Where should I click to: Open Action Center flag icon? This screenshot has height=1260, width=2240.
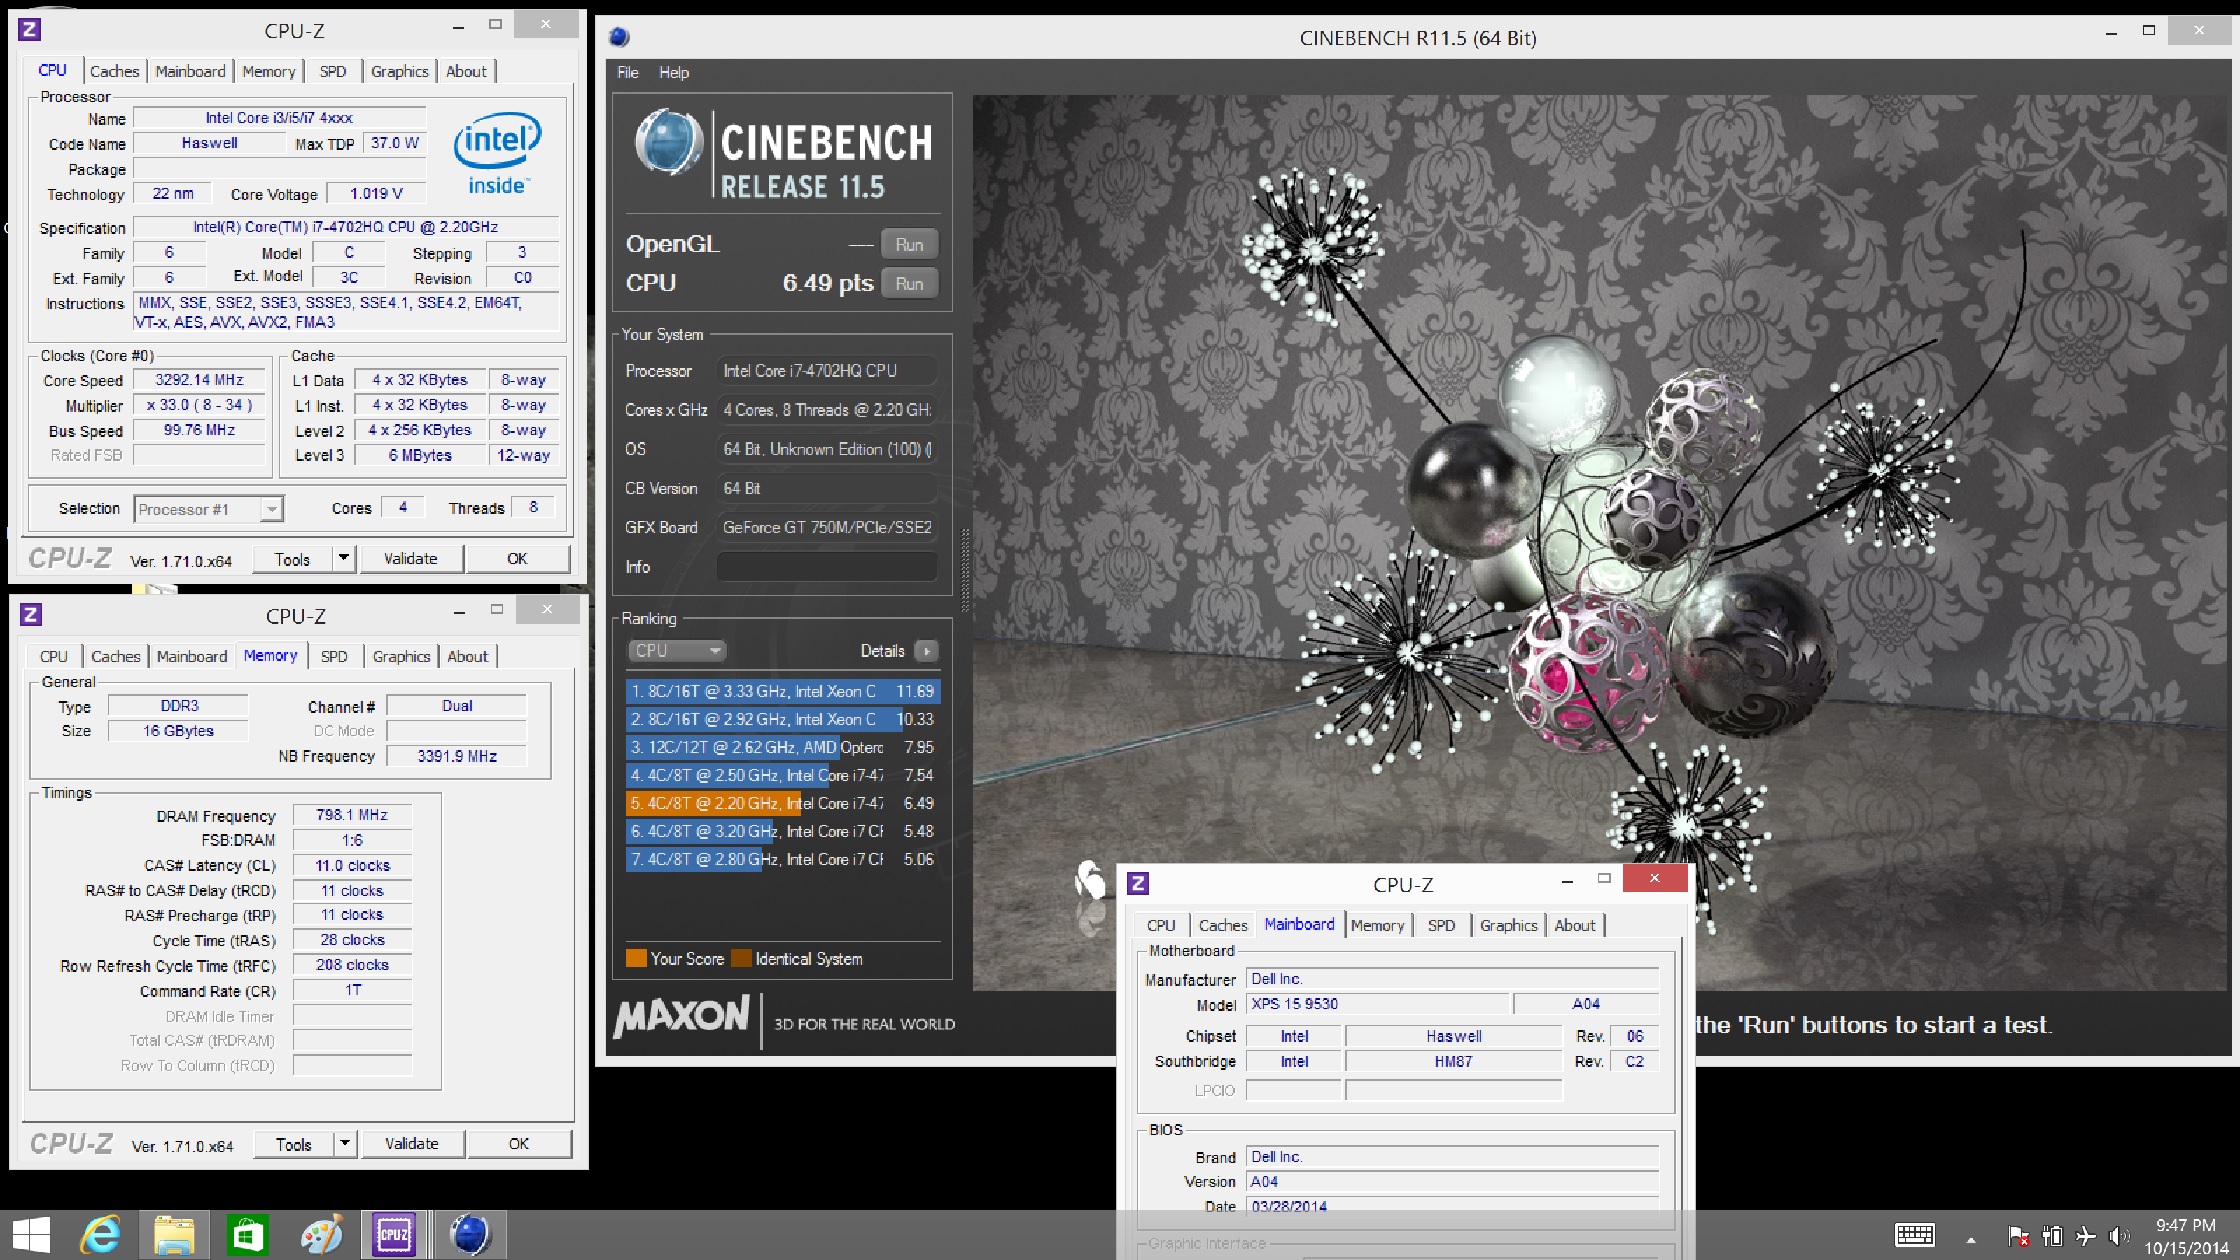click(2018, 1237)
